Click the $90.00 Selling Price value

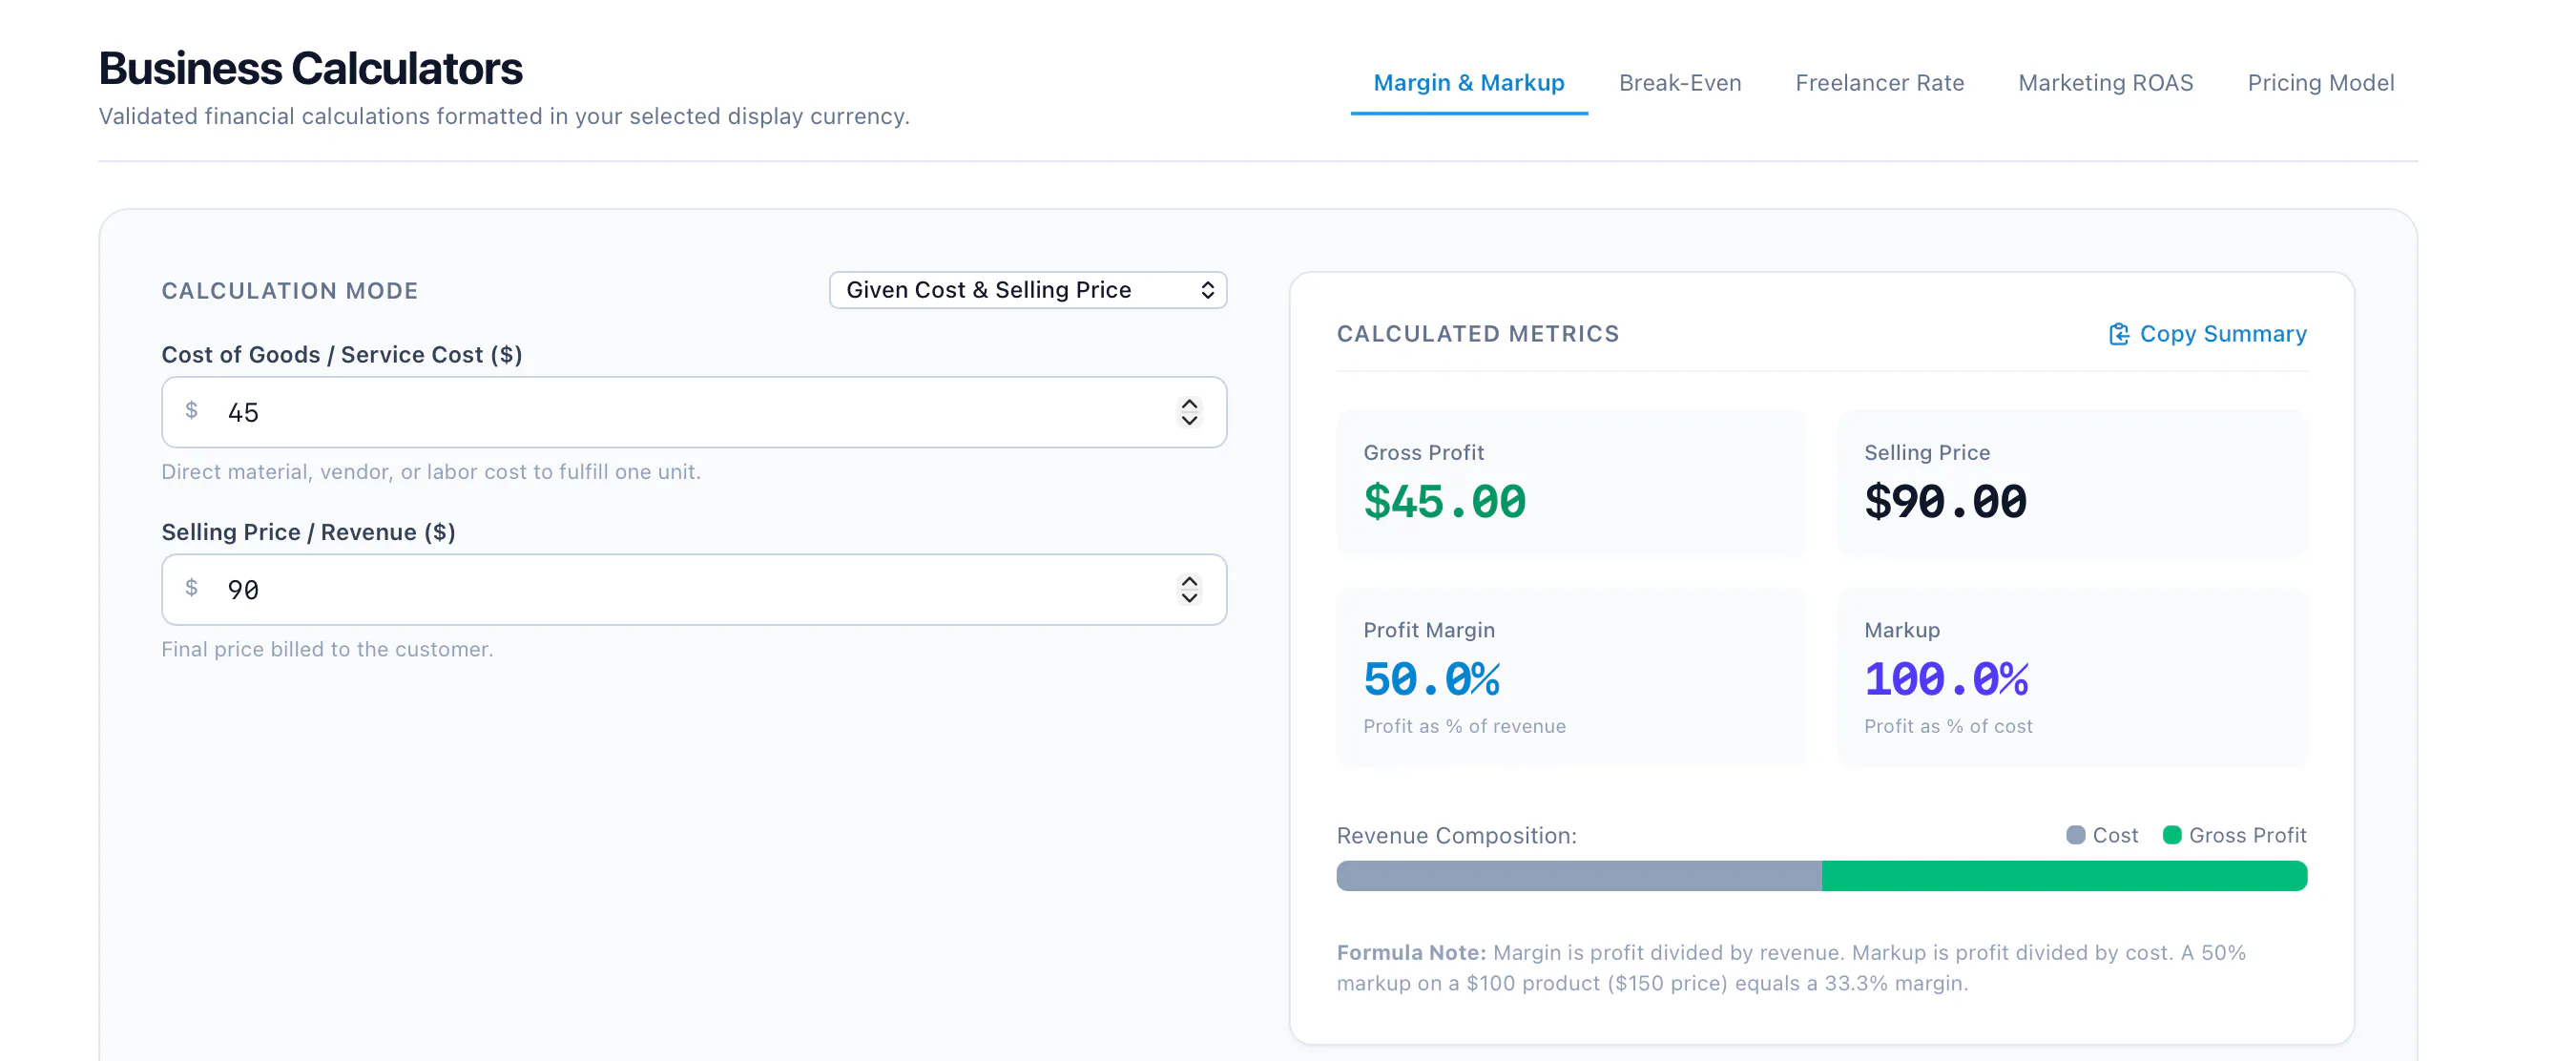tap(1945, 502)
